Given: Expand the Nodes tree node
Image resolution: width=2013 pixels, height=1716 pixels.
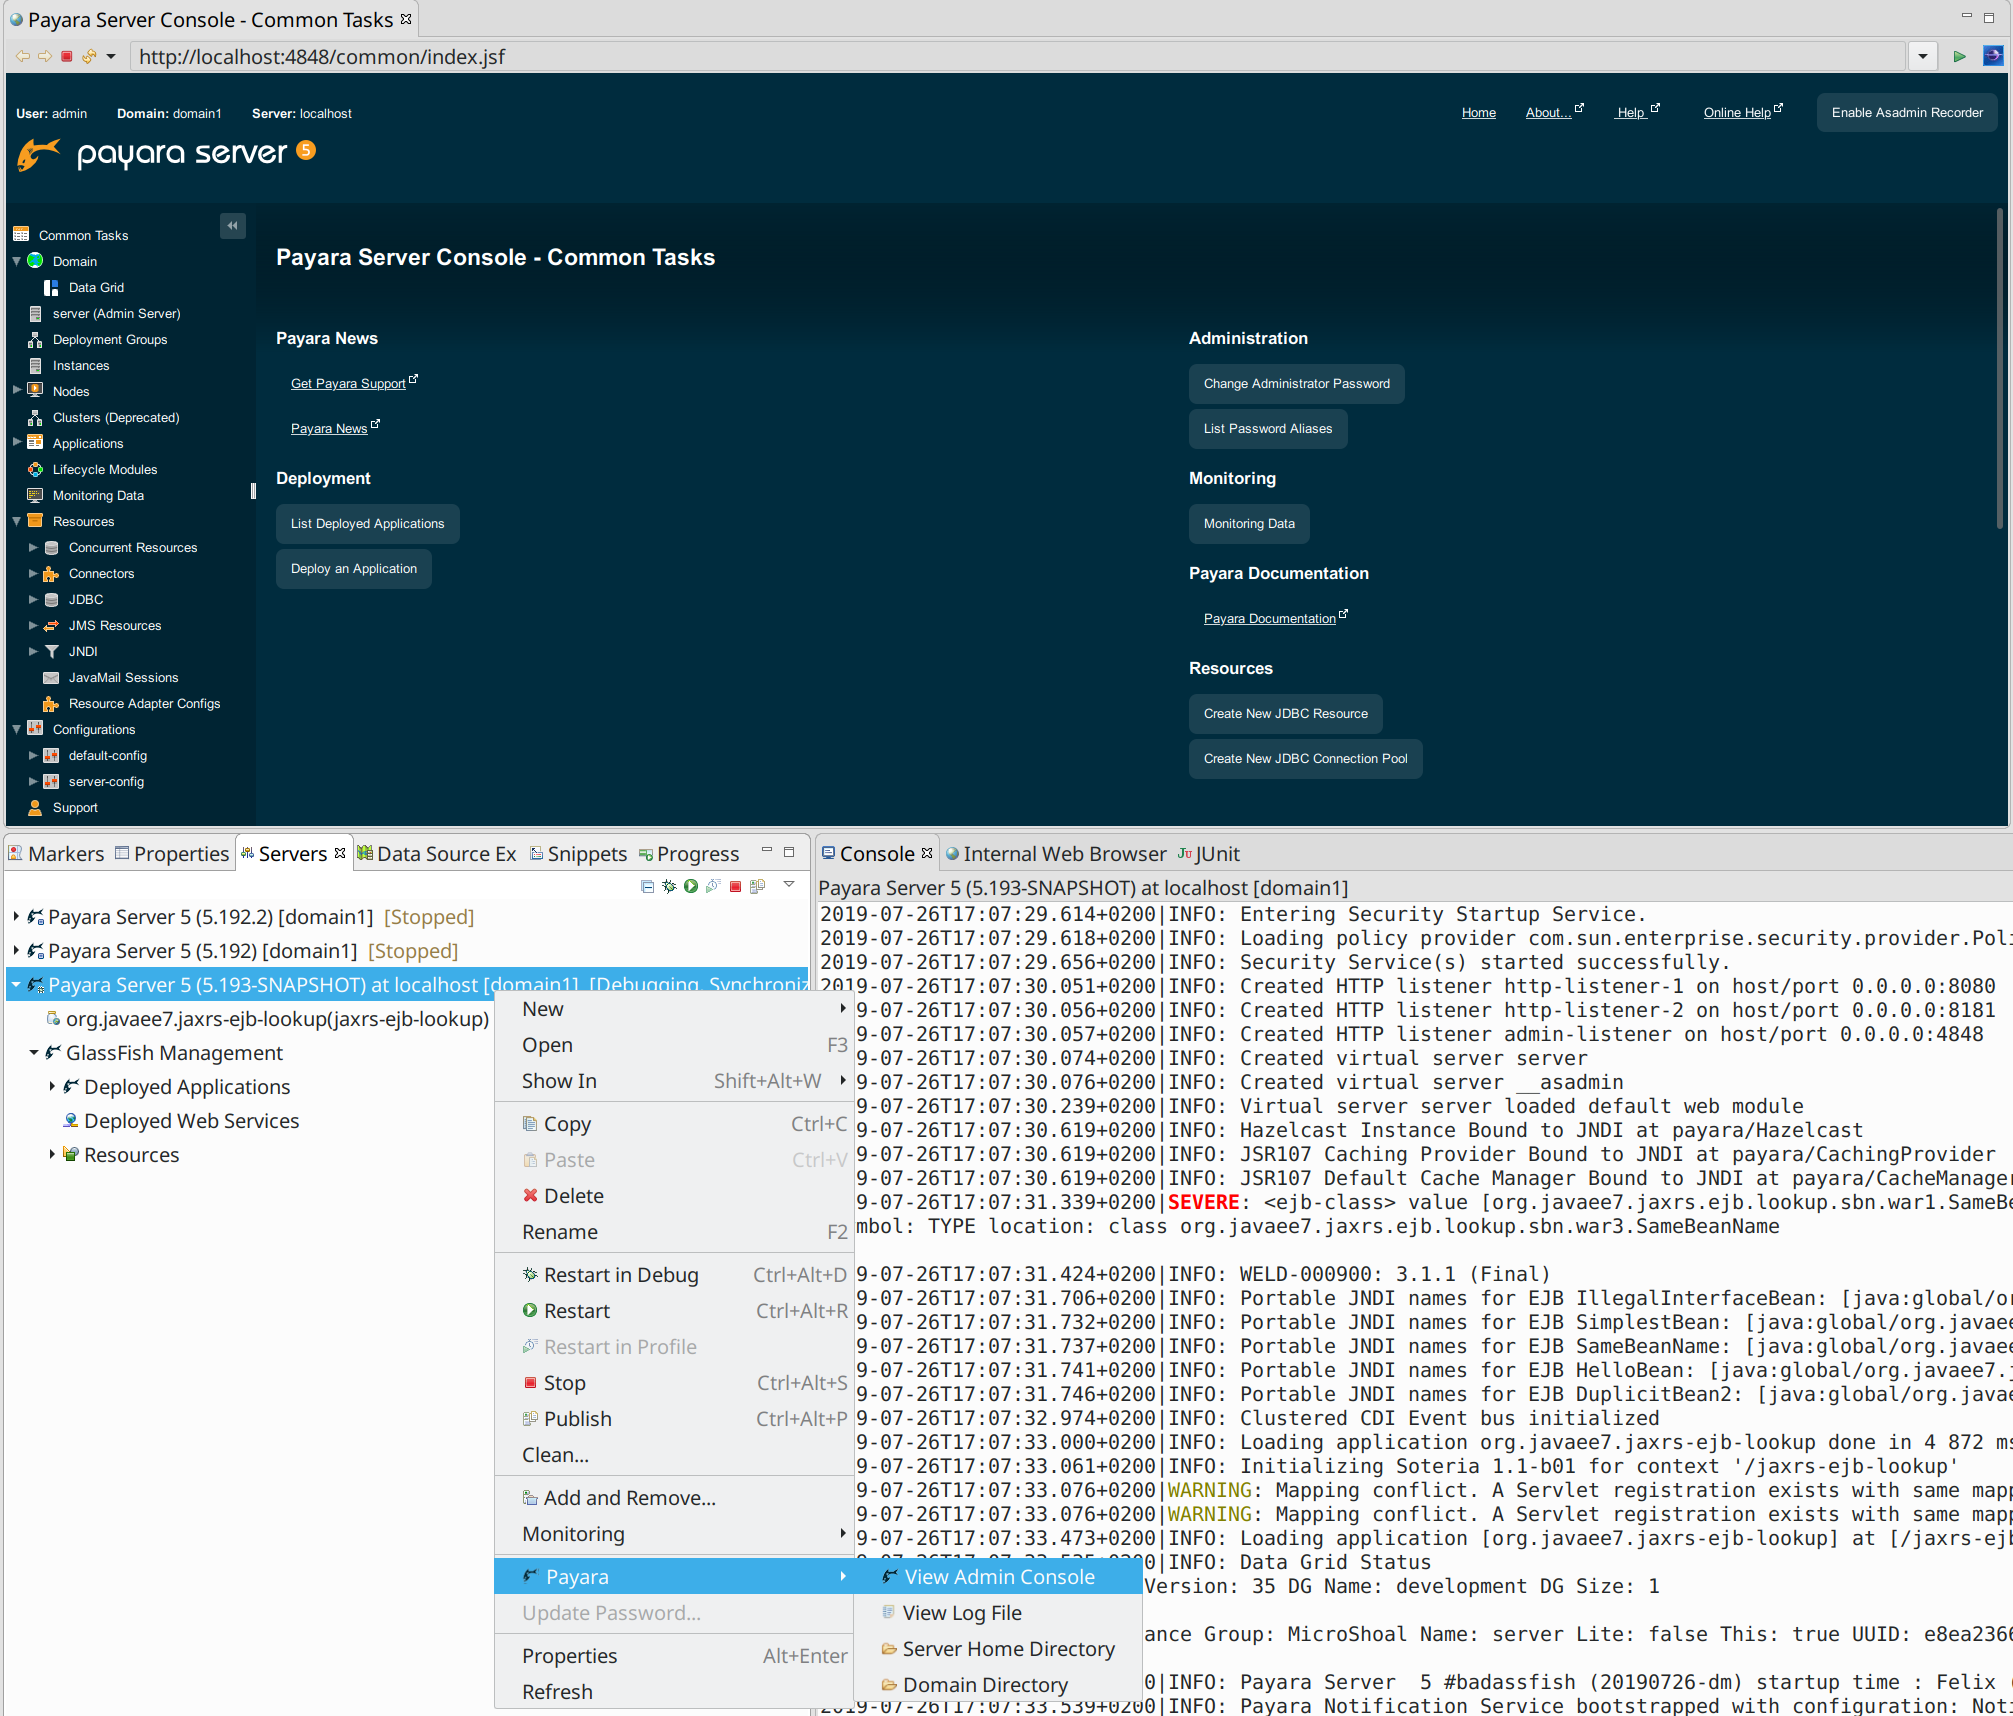Looking at the screenshot, I should point(16,391).
